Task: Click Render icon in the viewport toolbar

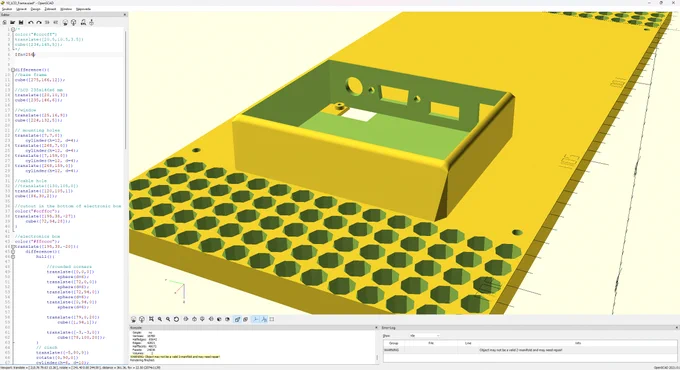Action: pyautogui.click(x=142, y=319)
